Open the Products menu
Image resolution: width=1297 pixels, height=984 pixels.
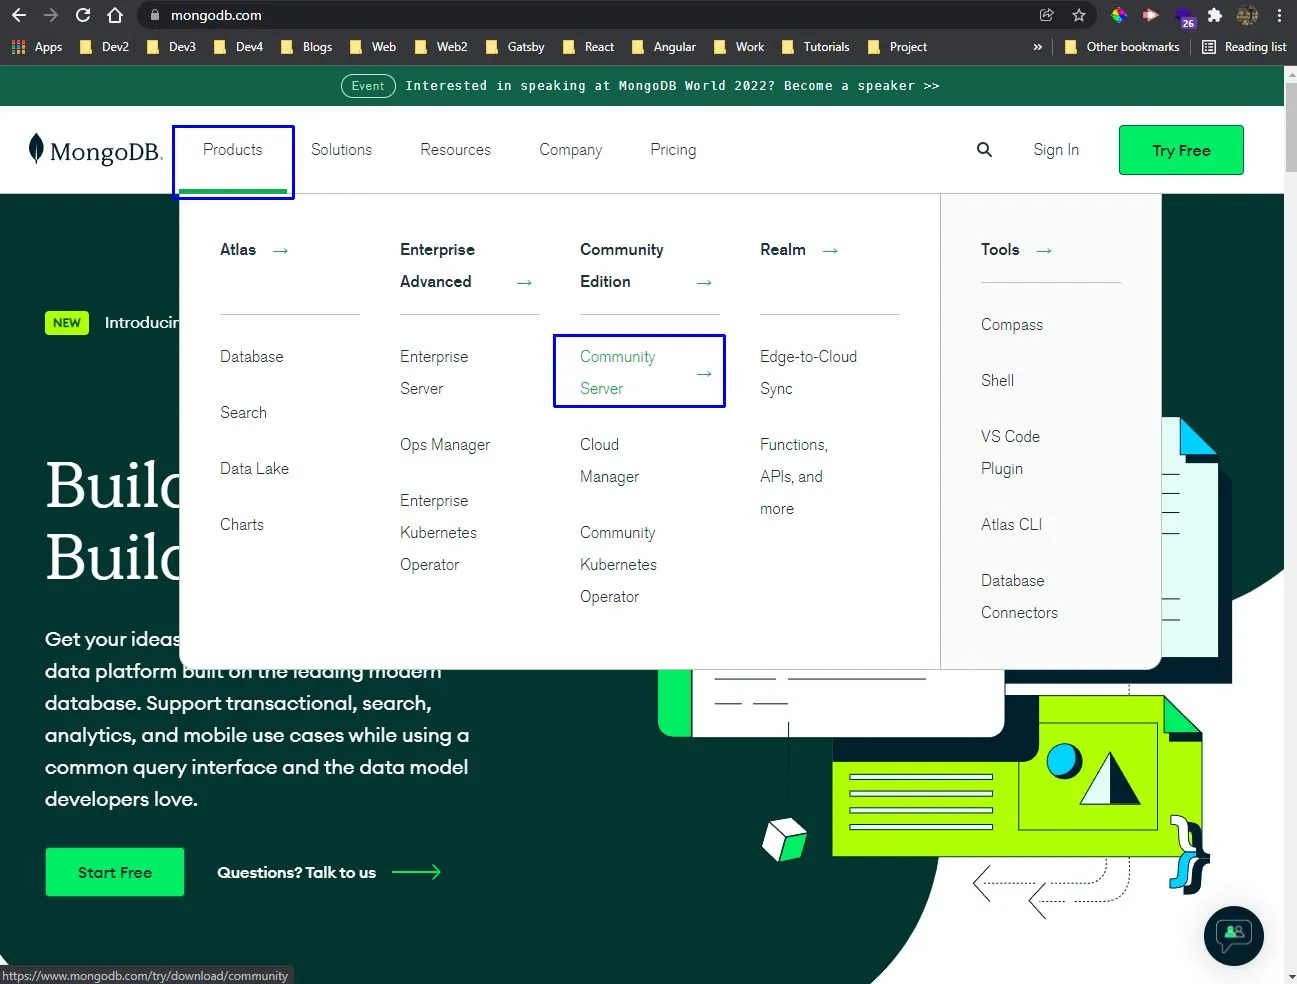[233, 150]
